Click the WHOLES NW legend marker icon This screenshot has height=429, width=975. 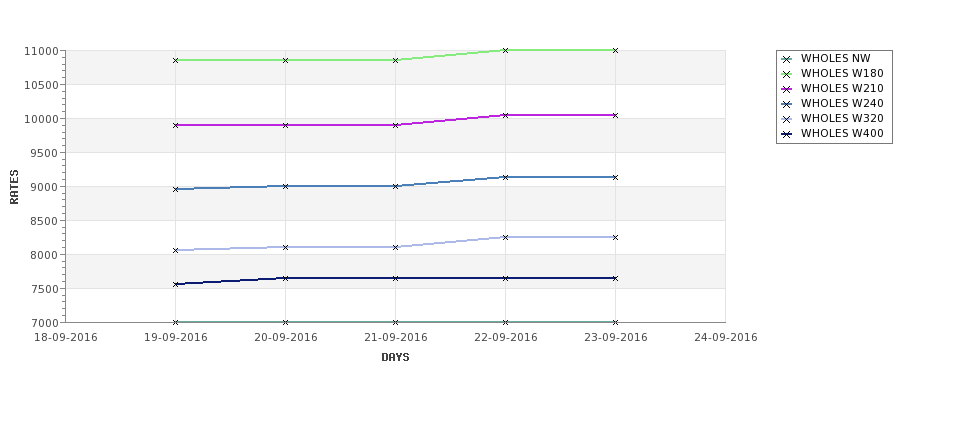point(787,59)
